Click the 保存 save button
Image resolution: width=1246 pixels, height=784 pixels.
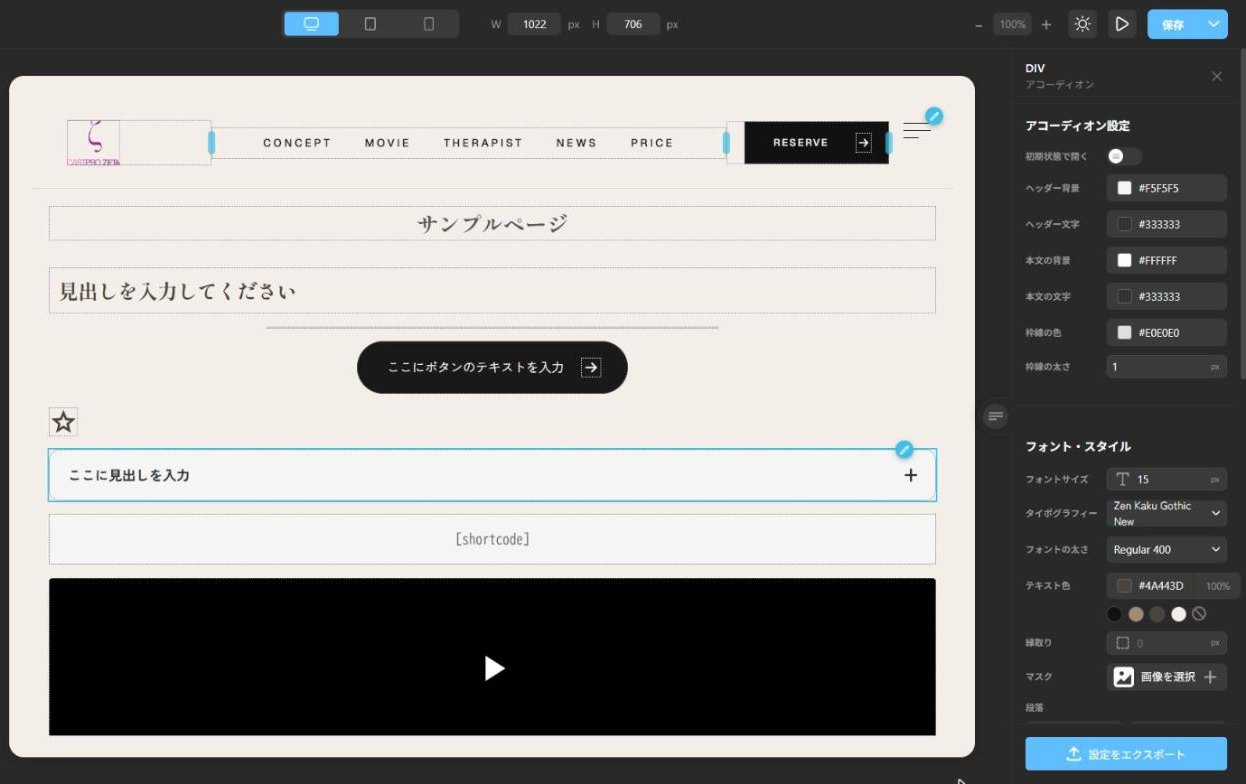coord(1174,24)
